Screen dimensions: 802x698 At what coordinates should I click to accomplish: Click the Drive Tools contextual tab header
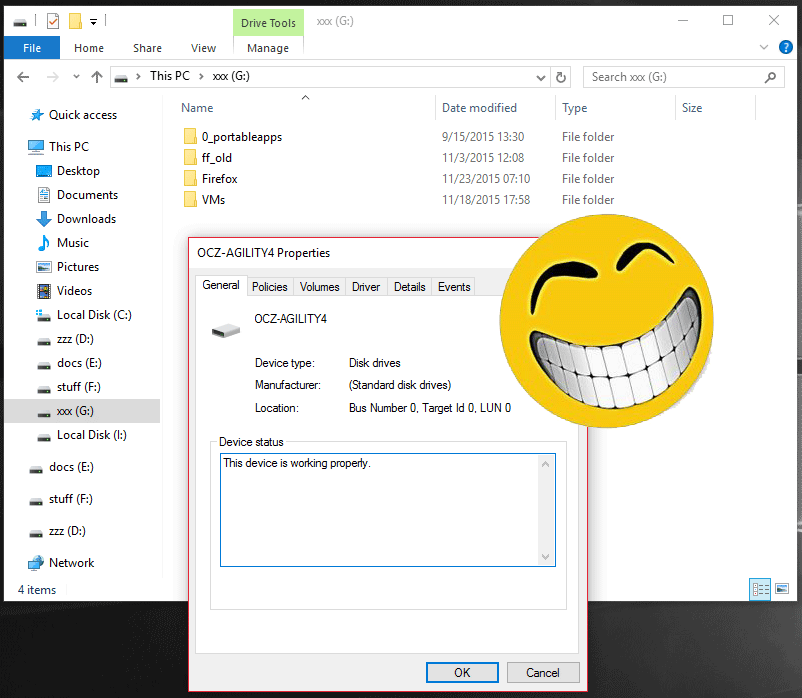coord(268,23)
